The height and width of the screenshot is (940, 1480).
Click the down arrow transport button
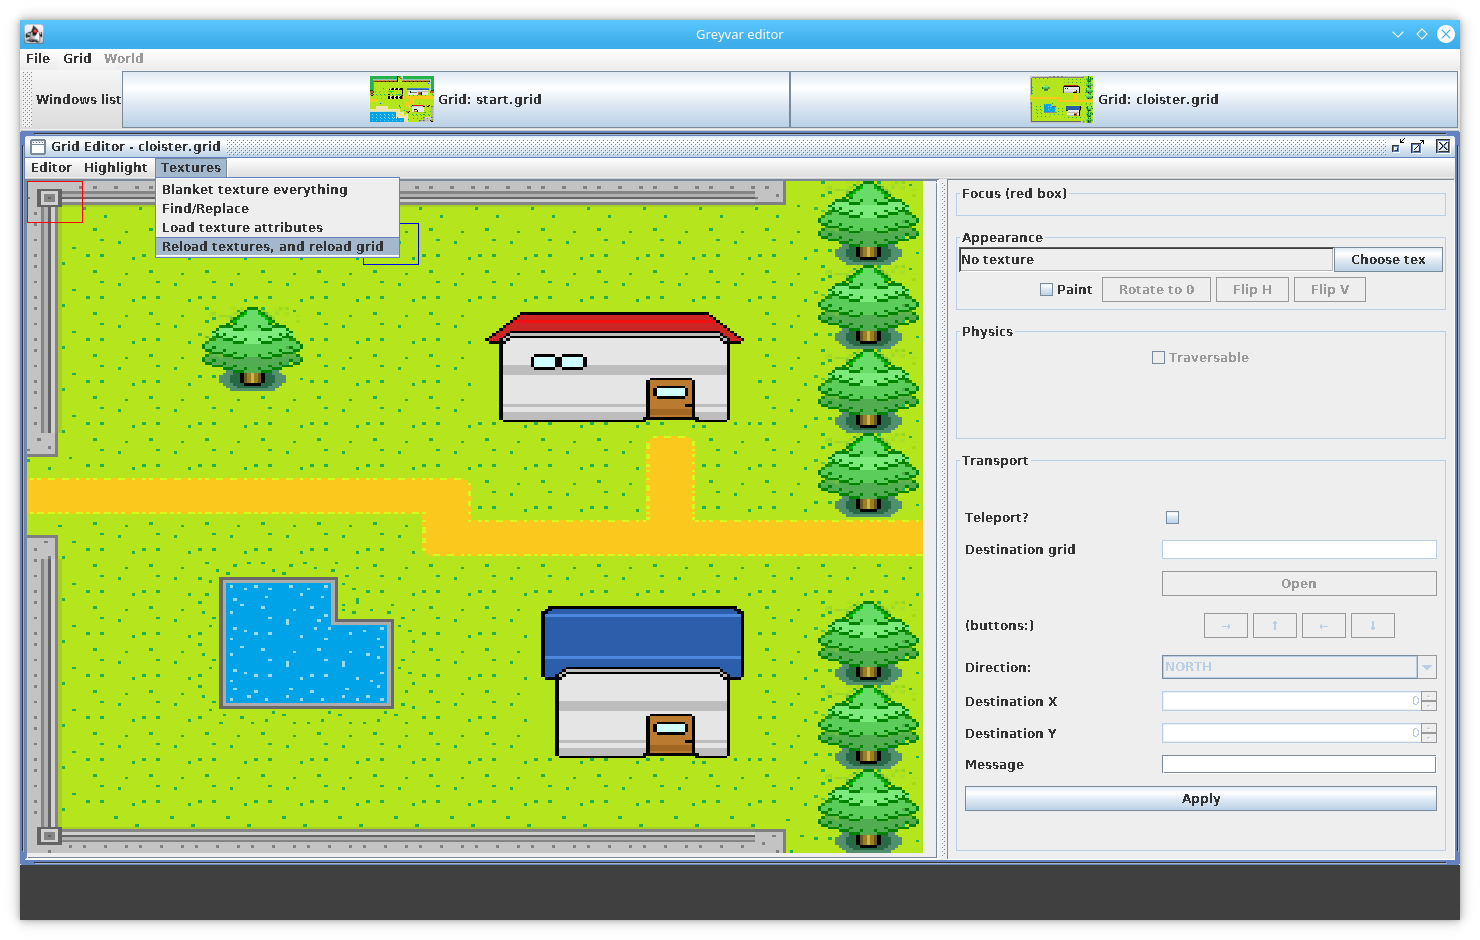coord(1373,626)
